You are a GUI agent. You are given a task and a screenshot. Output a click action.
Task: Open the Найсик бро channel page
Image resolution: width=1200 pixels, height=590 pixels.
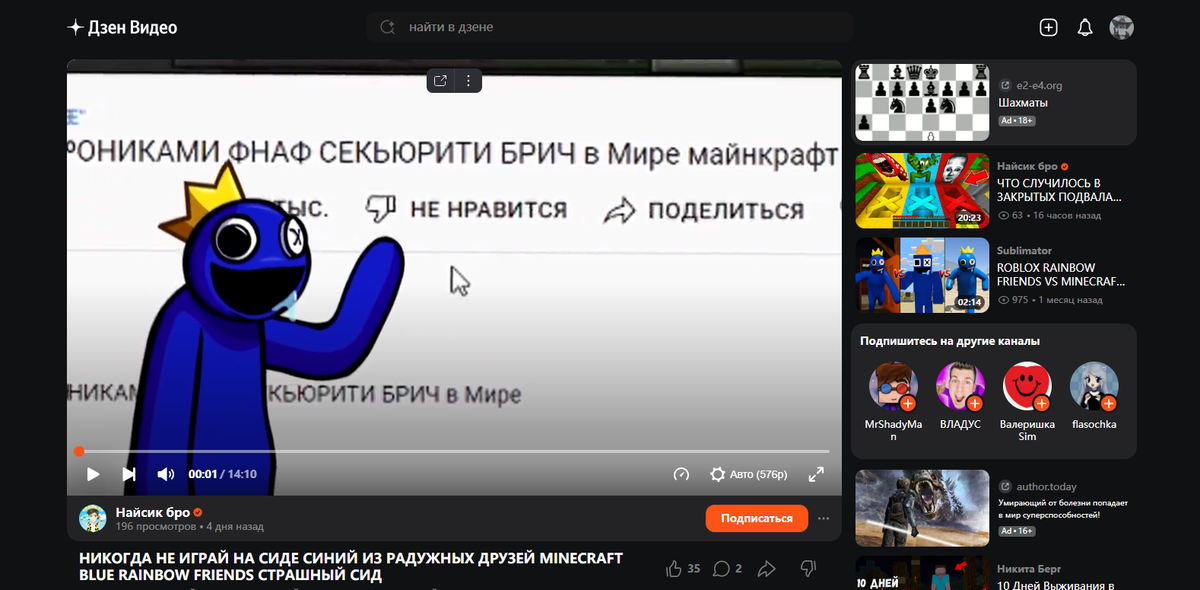point(152,512)
